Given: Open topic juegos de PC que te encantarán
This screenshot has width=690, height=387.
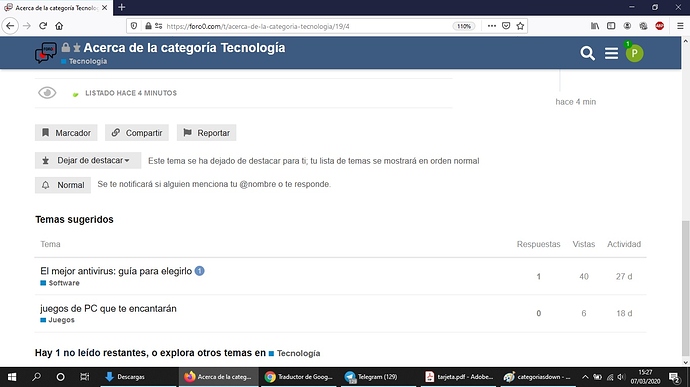Looking at the screenshot, I should (x=108, y=309).
